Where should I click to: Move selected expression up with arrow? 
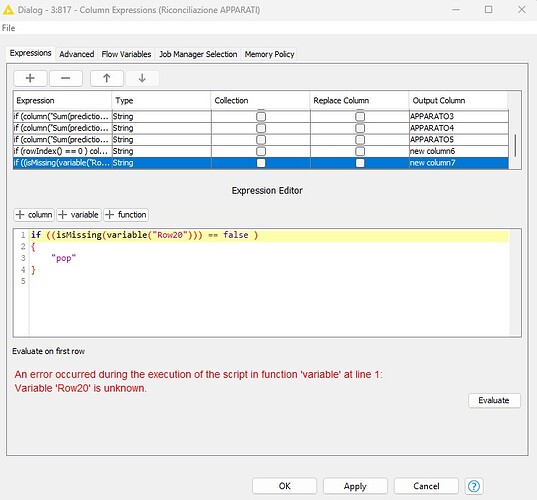click(x=107, y=78)
